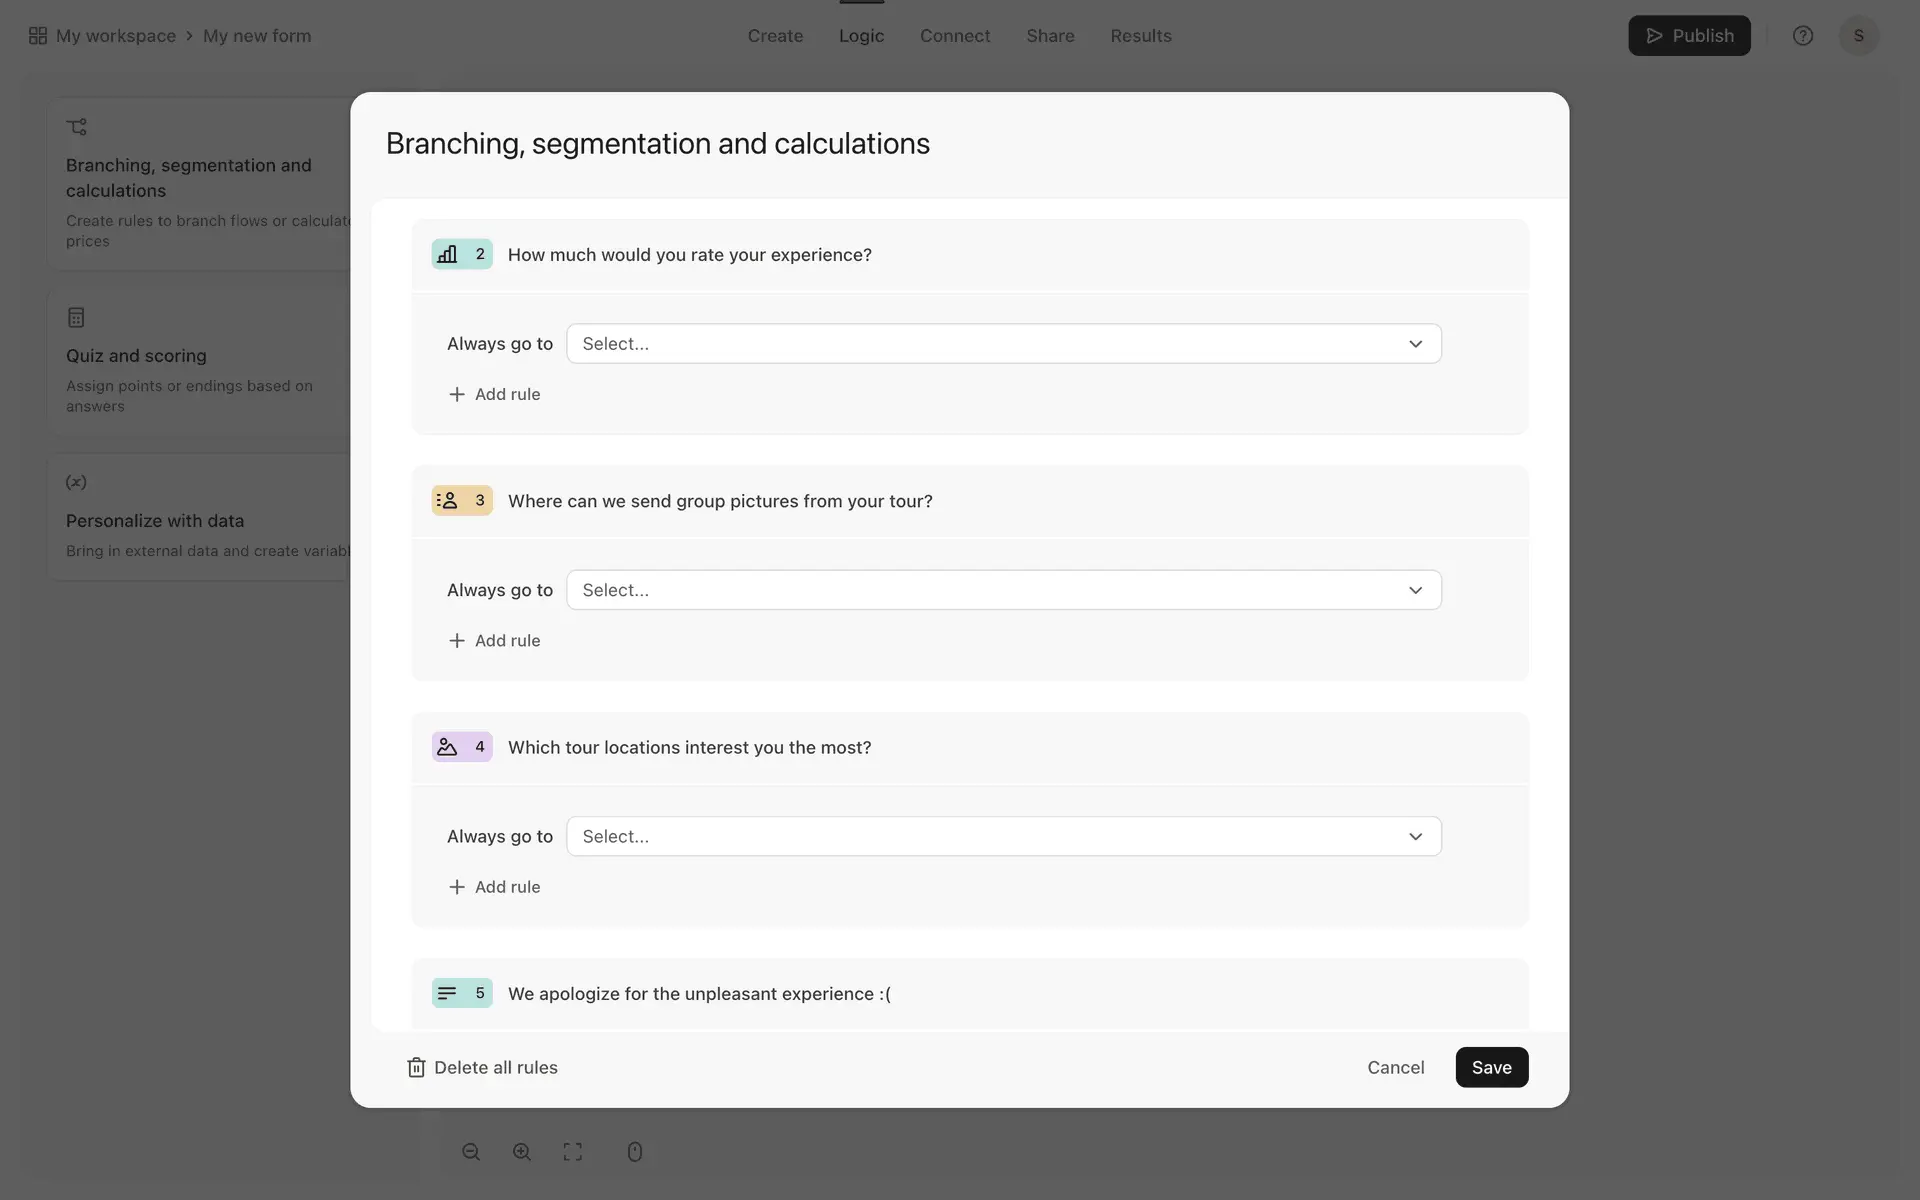Cancel the branching dialog
Image resolution: width=1920 pixels, height=1200 pixels.
point(1395,1068)
